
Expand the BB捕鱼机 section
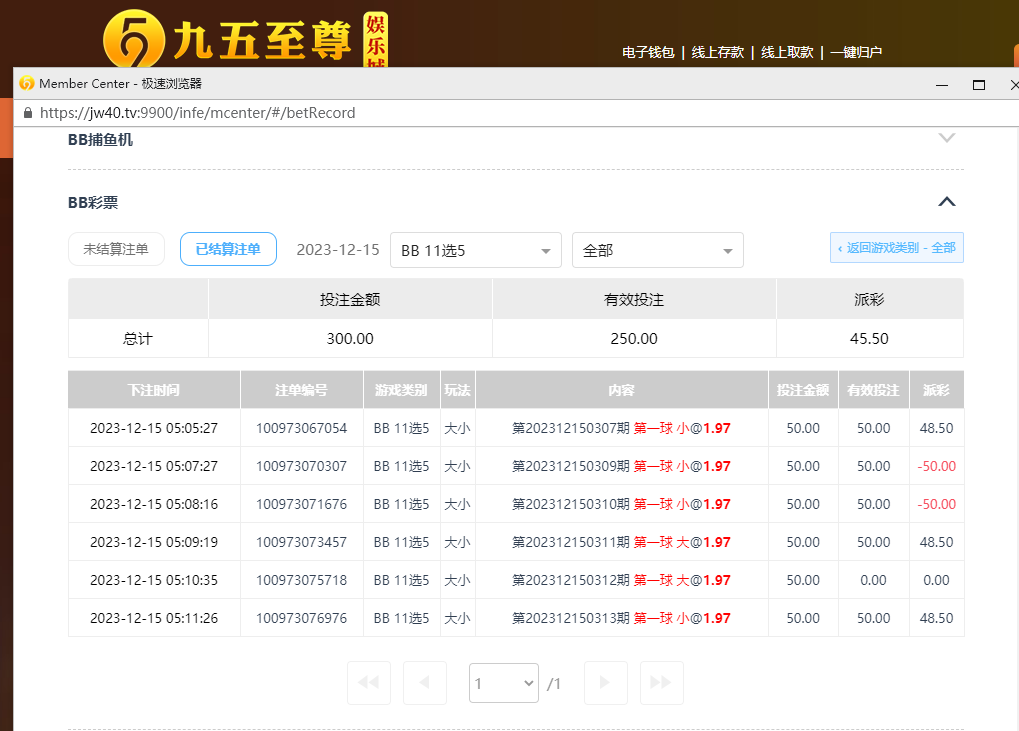[947, 139]
